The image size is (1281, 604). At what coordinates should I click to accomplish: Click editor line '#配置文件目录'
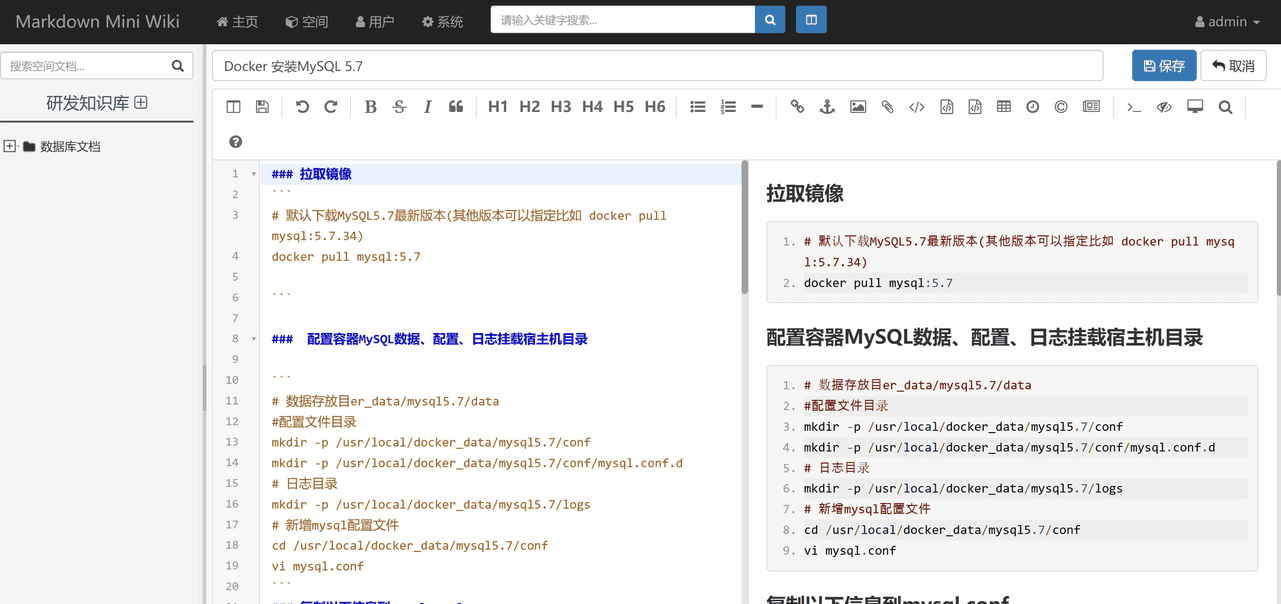(314, 422)
